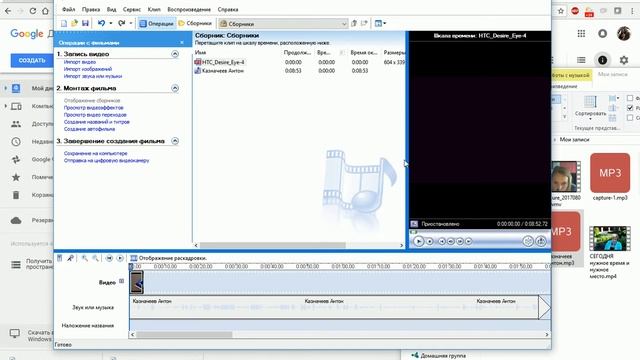Click the Narrate Timeline microphone icon
Image resolution: width=640 pixels, height=360 pixels.
[70, 258]
